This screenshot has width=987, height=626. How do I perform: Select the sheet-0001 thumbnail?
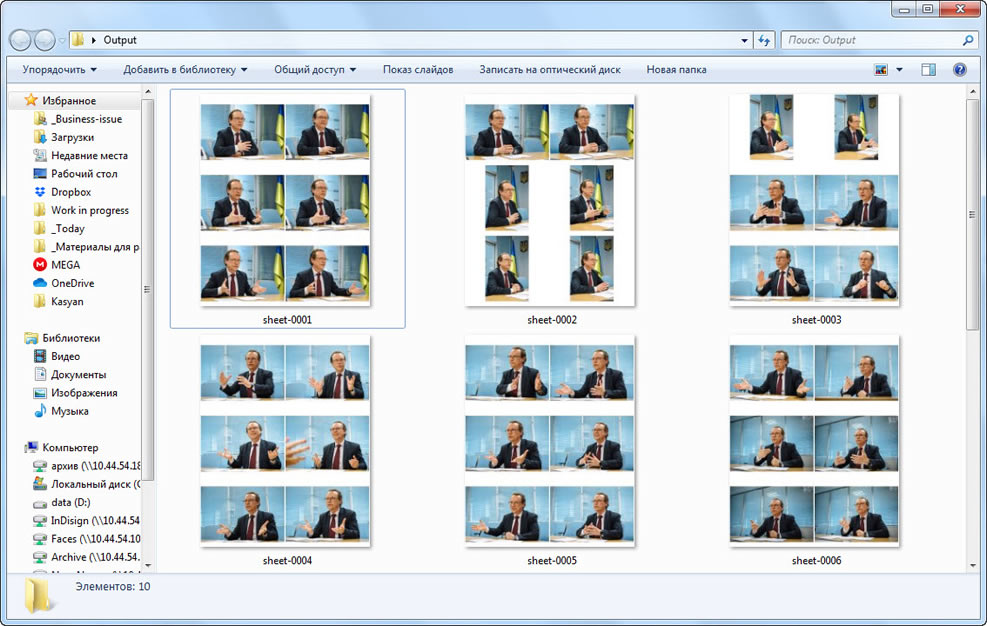pyautogui.click(x=285, y=201)
